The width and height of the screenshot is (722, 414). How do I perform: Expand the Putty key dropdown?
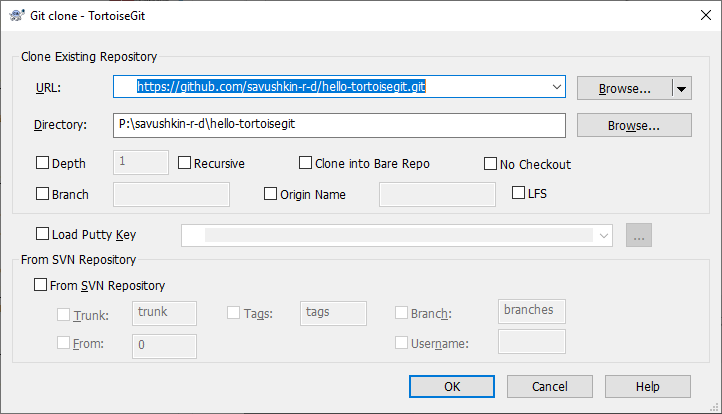tap(604, 236)
